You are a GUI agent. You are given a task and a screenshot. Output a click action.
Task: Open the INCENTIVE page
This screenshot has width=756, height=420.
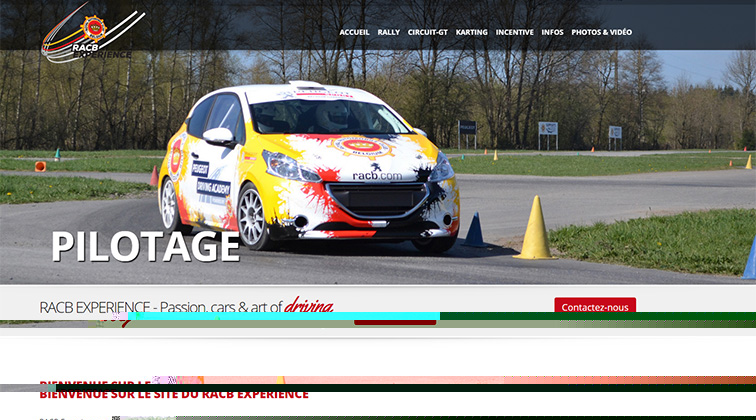(514, 32)
